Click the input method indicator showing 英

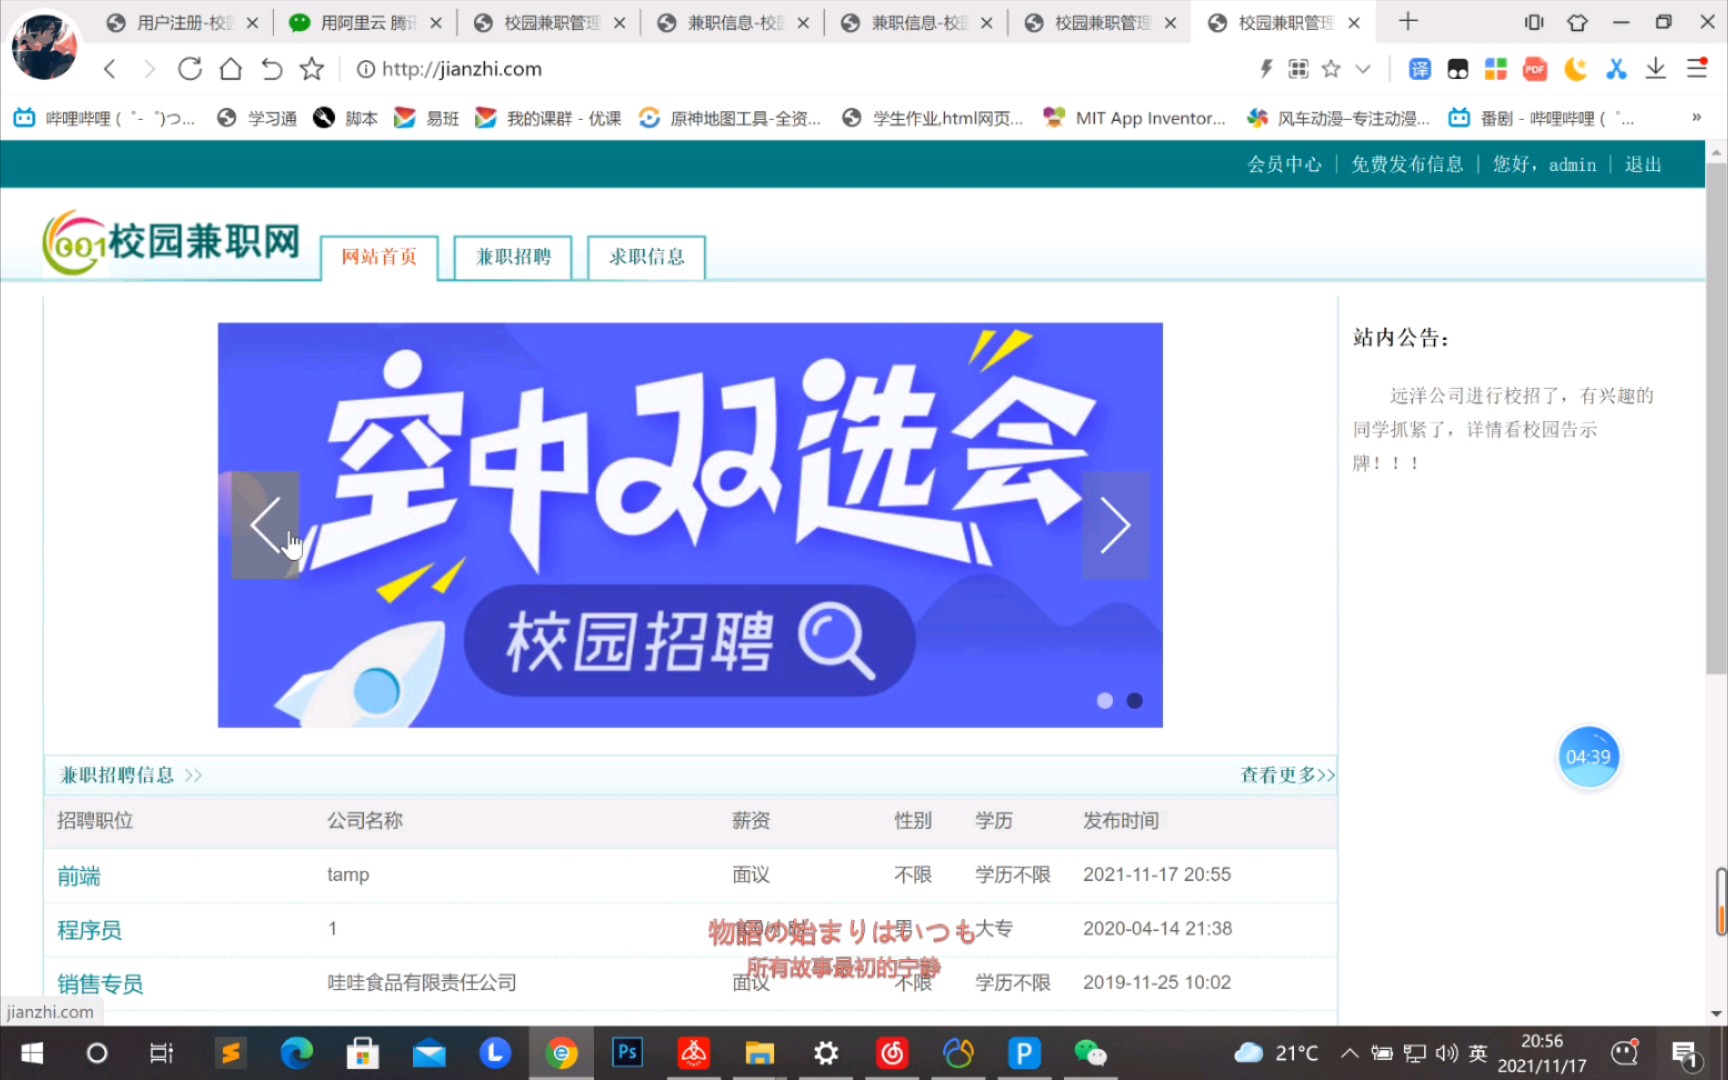(1478, 1052)
